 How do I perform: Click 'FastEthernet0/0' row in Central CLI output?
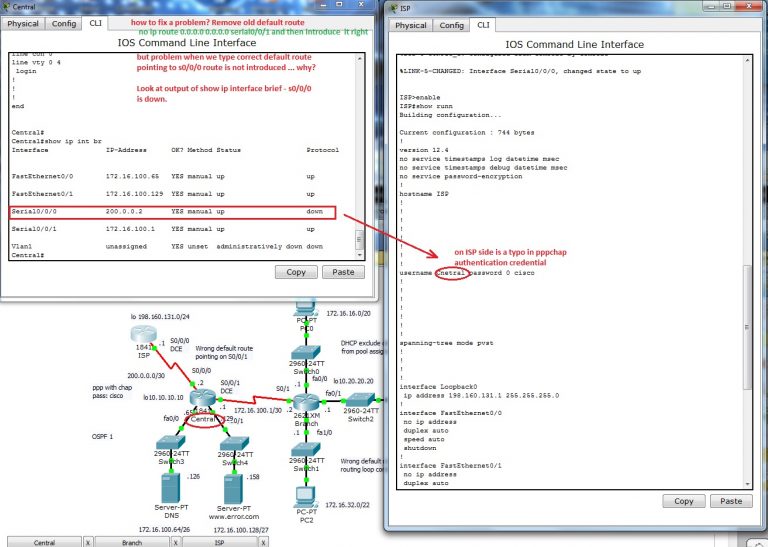pyautogui.click(x=163, y=176)
